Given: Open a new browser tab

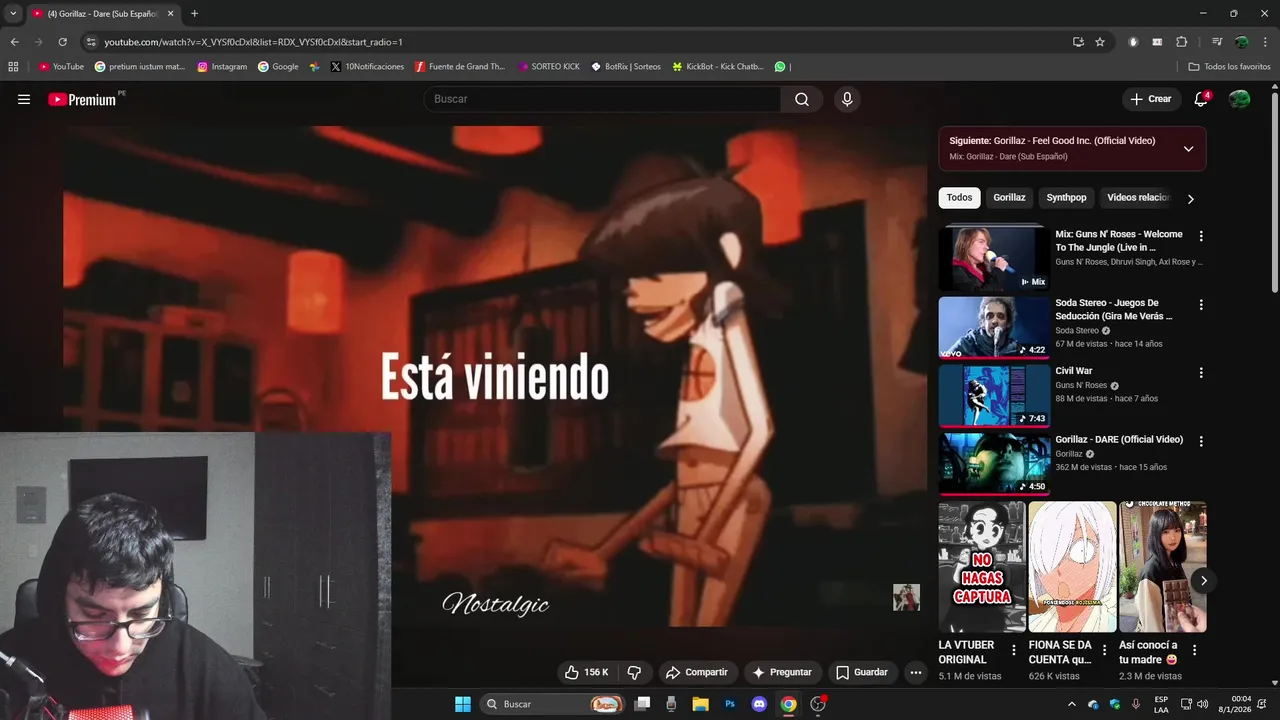Looking at the screenshot, I should [194, 14].
